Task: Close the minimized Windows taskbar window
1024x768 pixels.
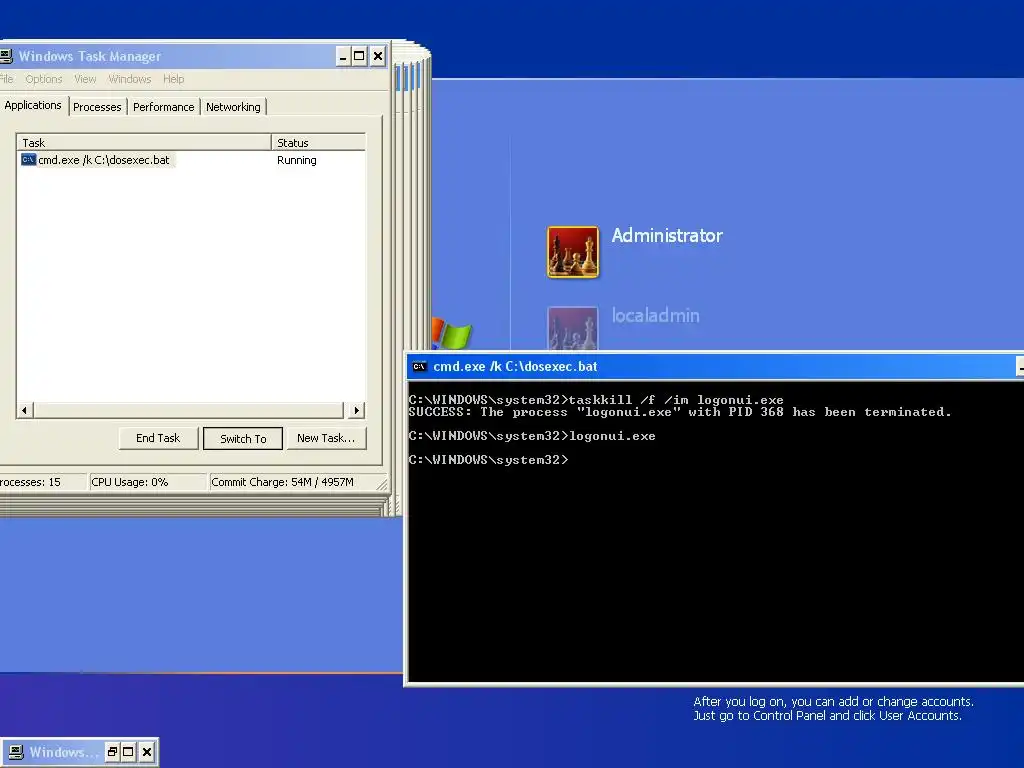Action: tap(147, 752)
